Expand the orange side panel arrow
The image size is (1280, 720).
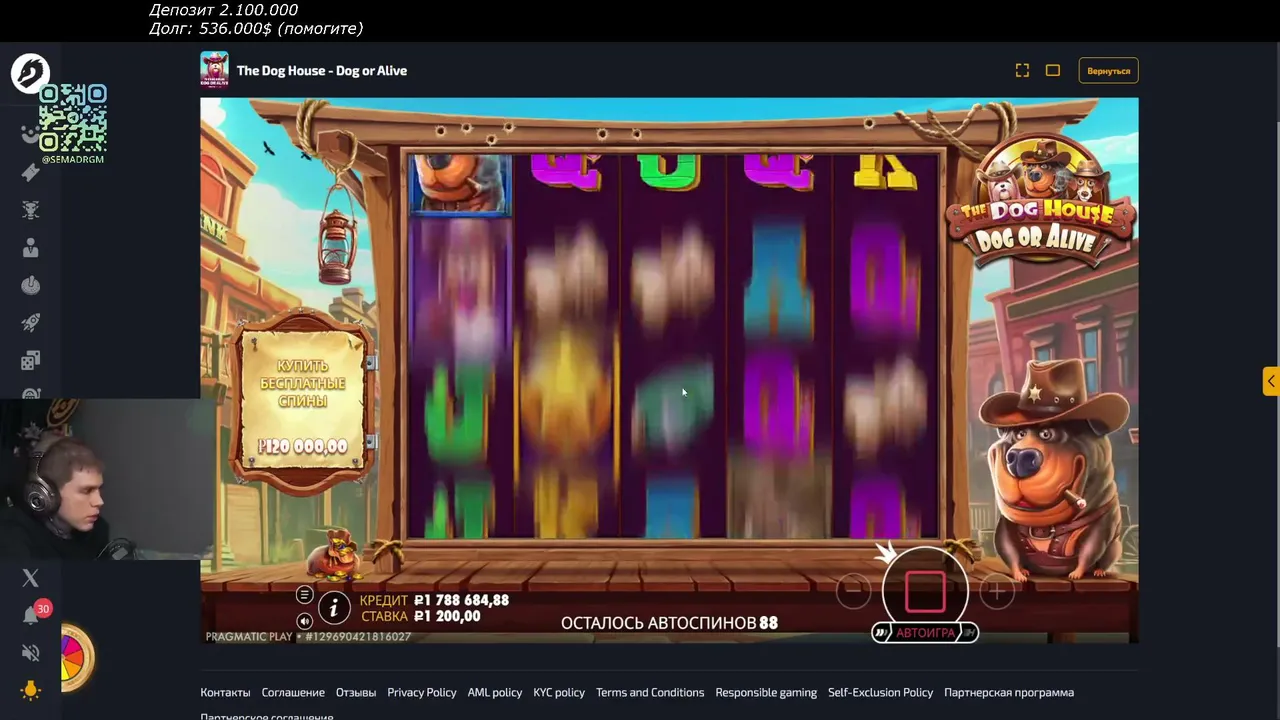(1271, 381)
